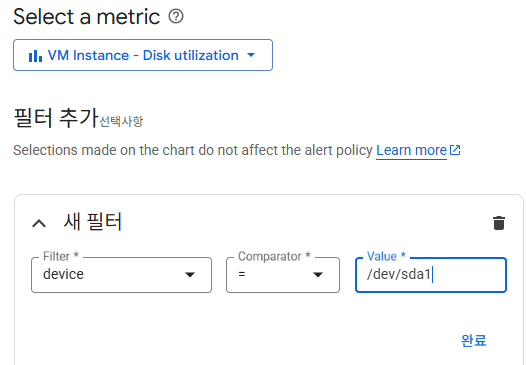Click the Value field label
The width and height of the screenshot is (526, 365).
(386, 256)
